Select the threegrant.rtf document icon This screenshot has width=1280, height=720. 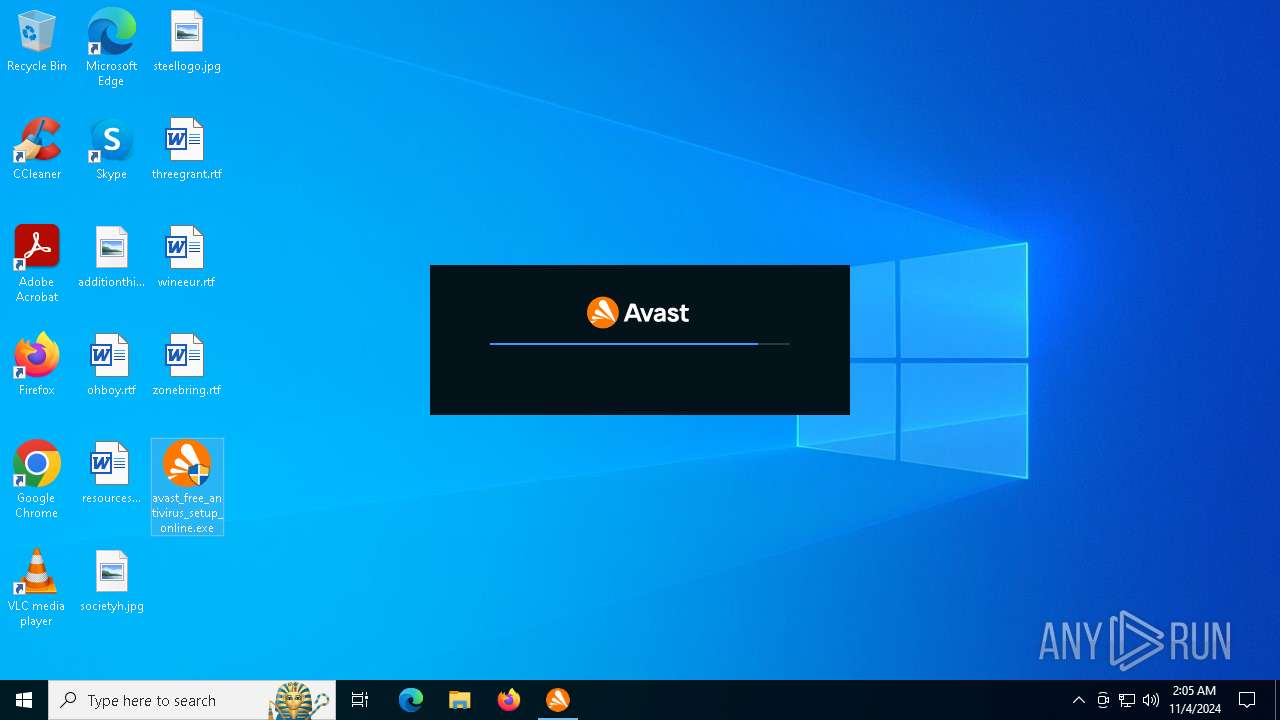point(187,150)
